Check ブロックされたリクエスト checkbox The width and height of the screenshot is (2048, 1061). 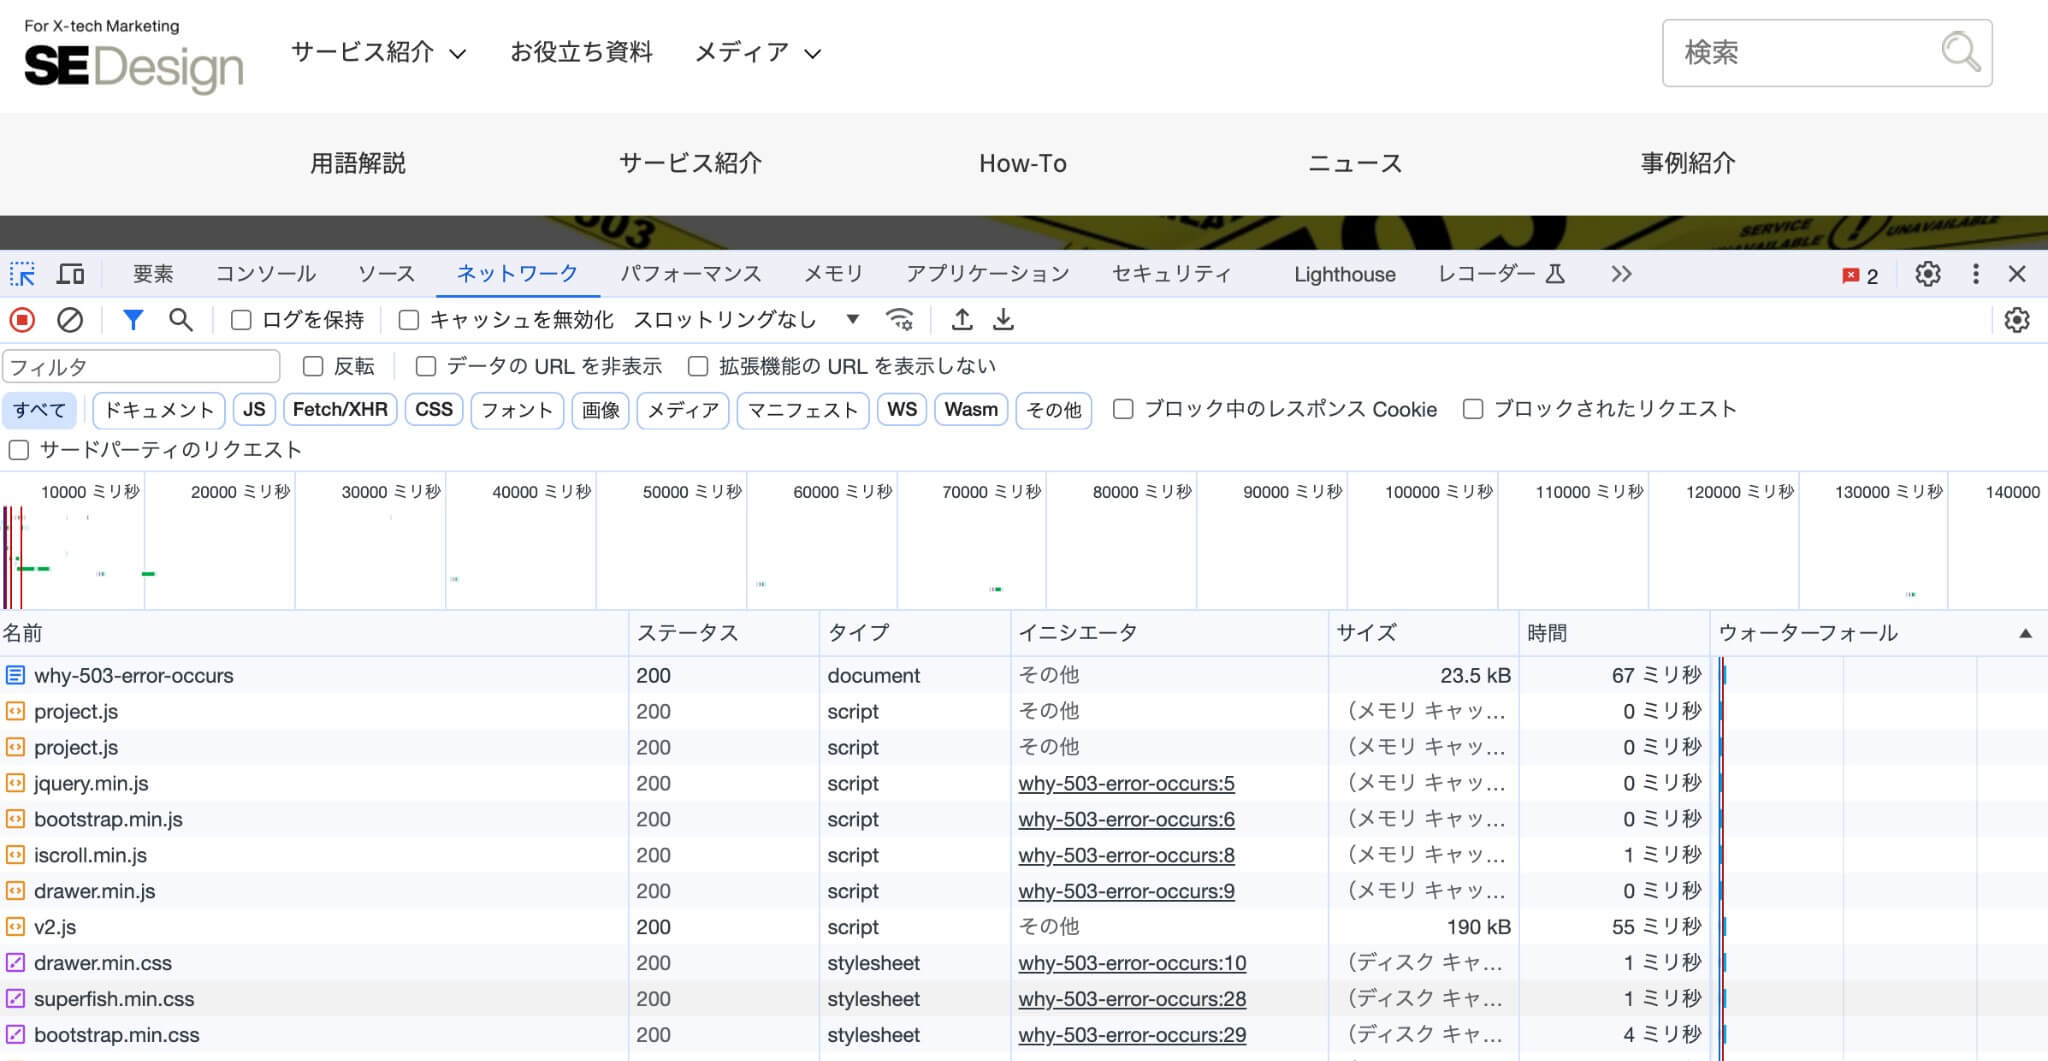(1473, 409)
